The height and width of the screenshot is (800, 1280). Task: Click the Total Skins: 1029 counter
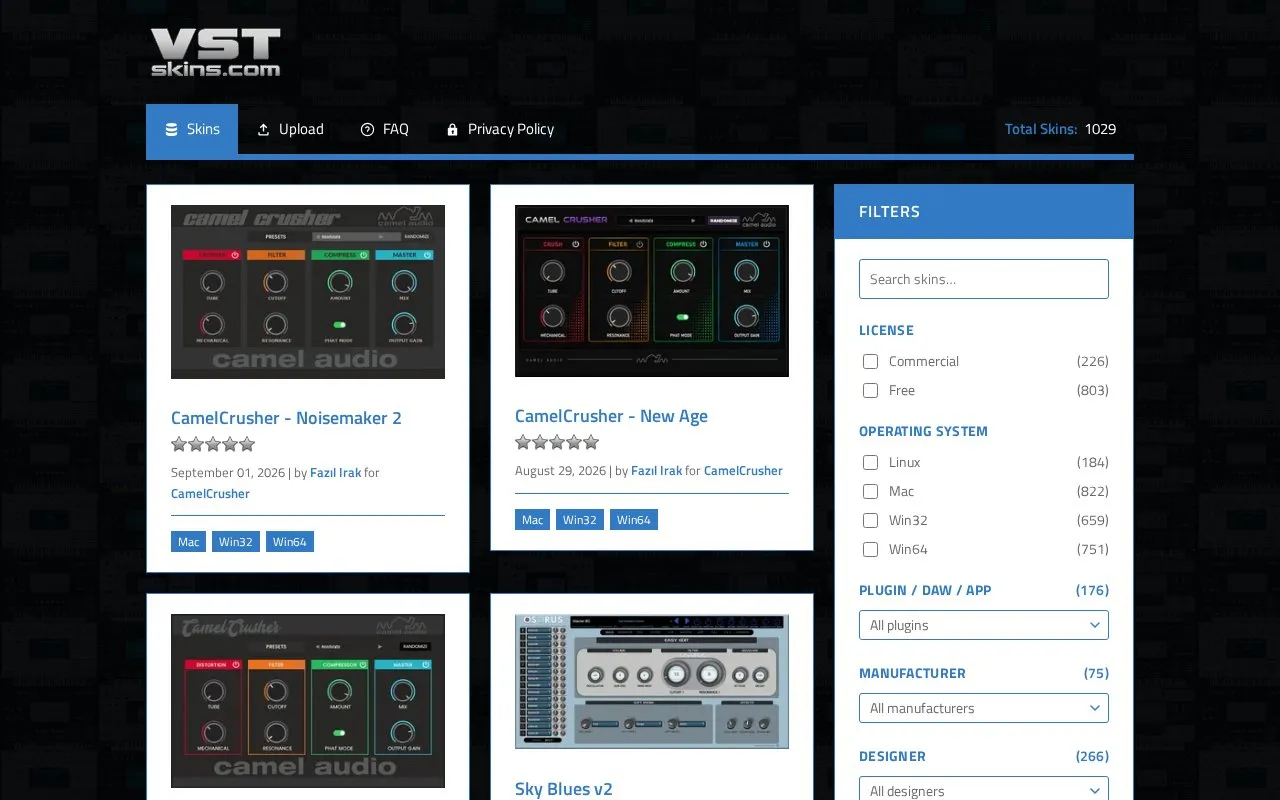click(x=1060, y=129)
